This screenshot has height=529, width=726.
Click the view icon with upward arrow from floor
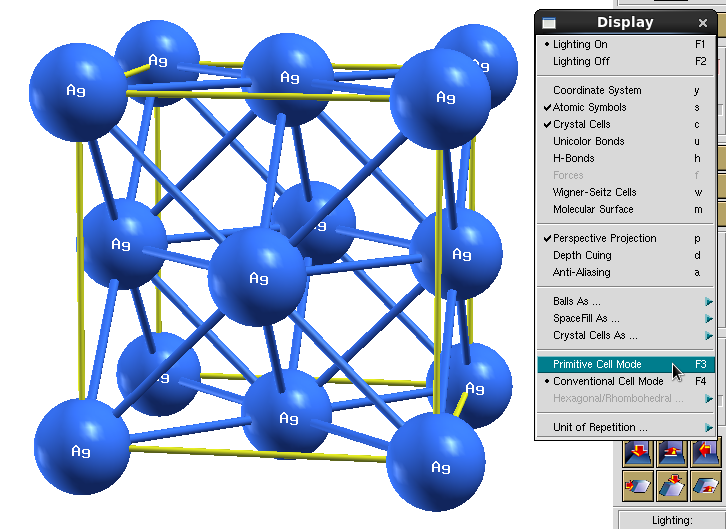[x=672, y=454]
